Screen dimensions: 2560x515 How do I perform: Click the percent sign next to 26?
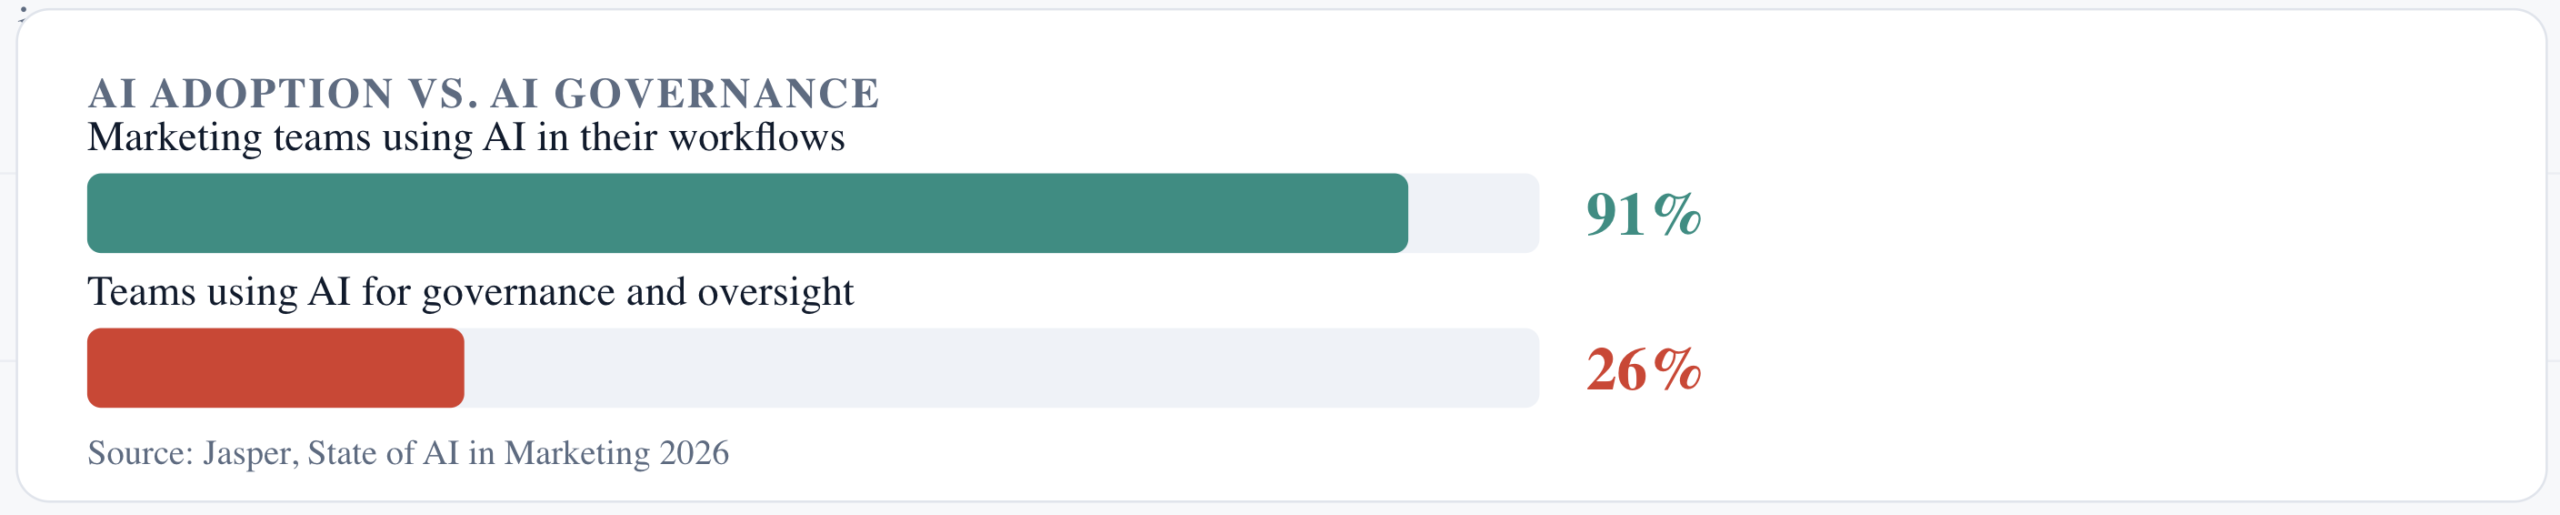[x=1676, y=369]
